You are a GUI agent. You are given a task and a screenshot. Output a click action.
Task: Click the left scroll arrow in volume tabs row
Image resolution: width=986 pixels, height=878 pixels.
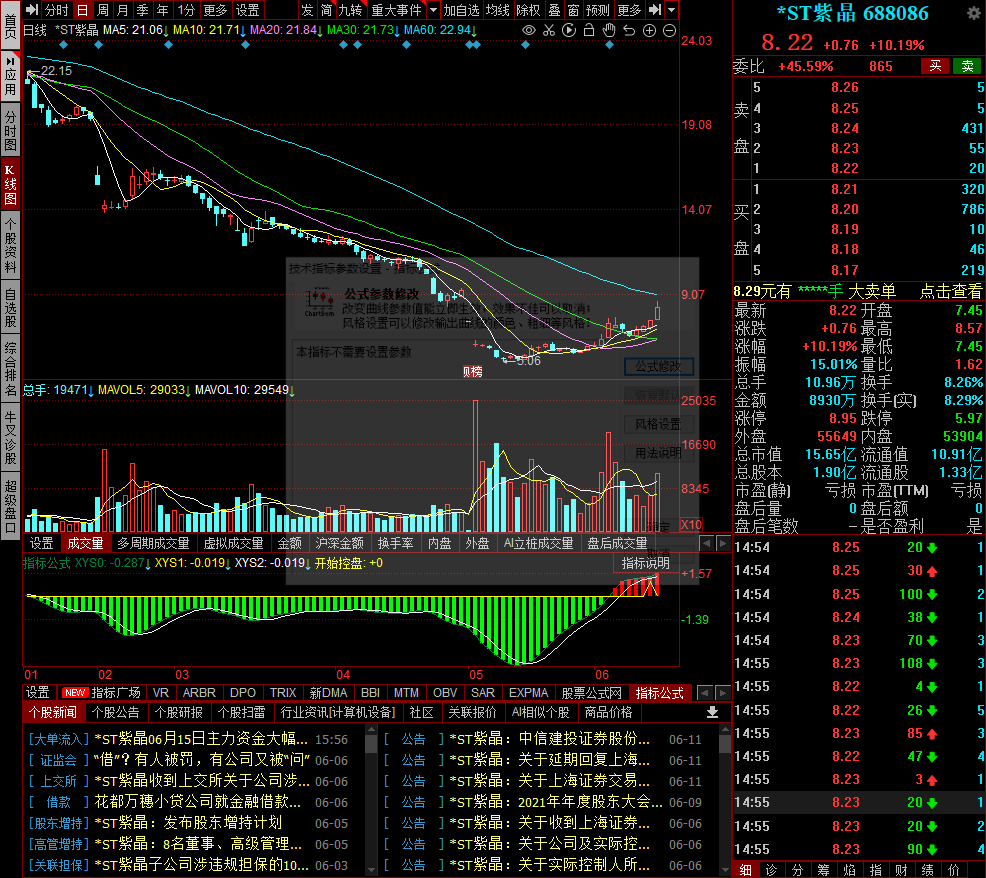(x=706, y=543)
